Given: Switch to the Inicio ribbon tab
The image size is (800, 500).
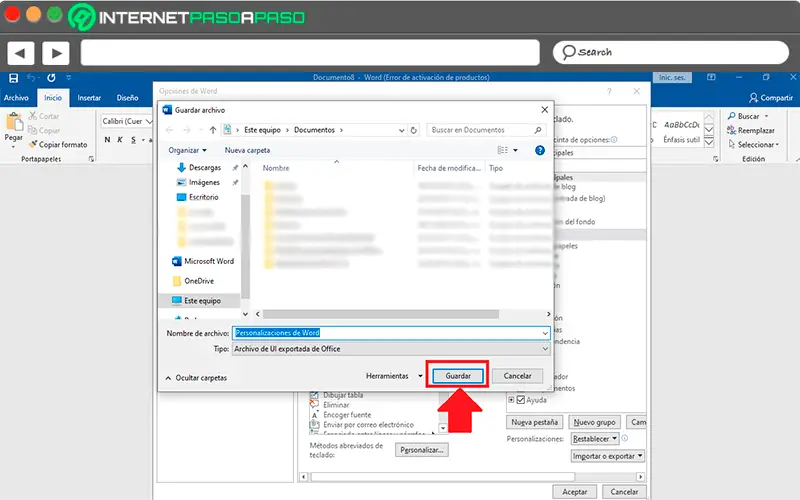Looking at the screenshot, I should 53,97.
